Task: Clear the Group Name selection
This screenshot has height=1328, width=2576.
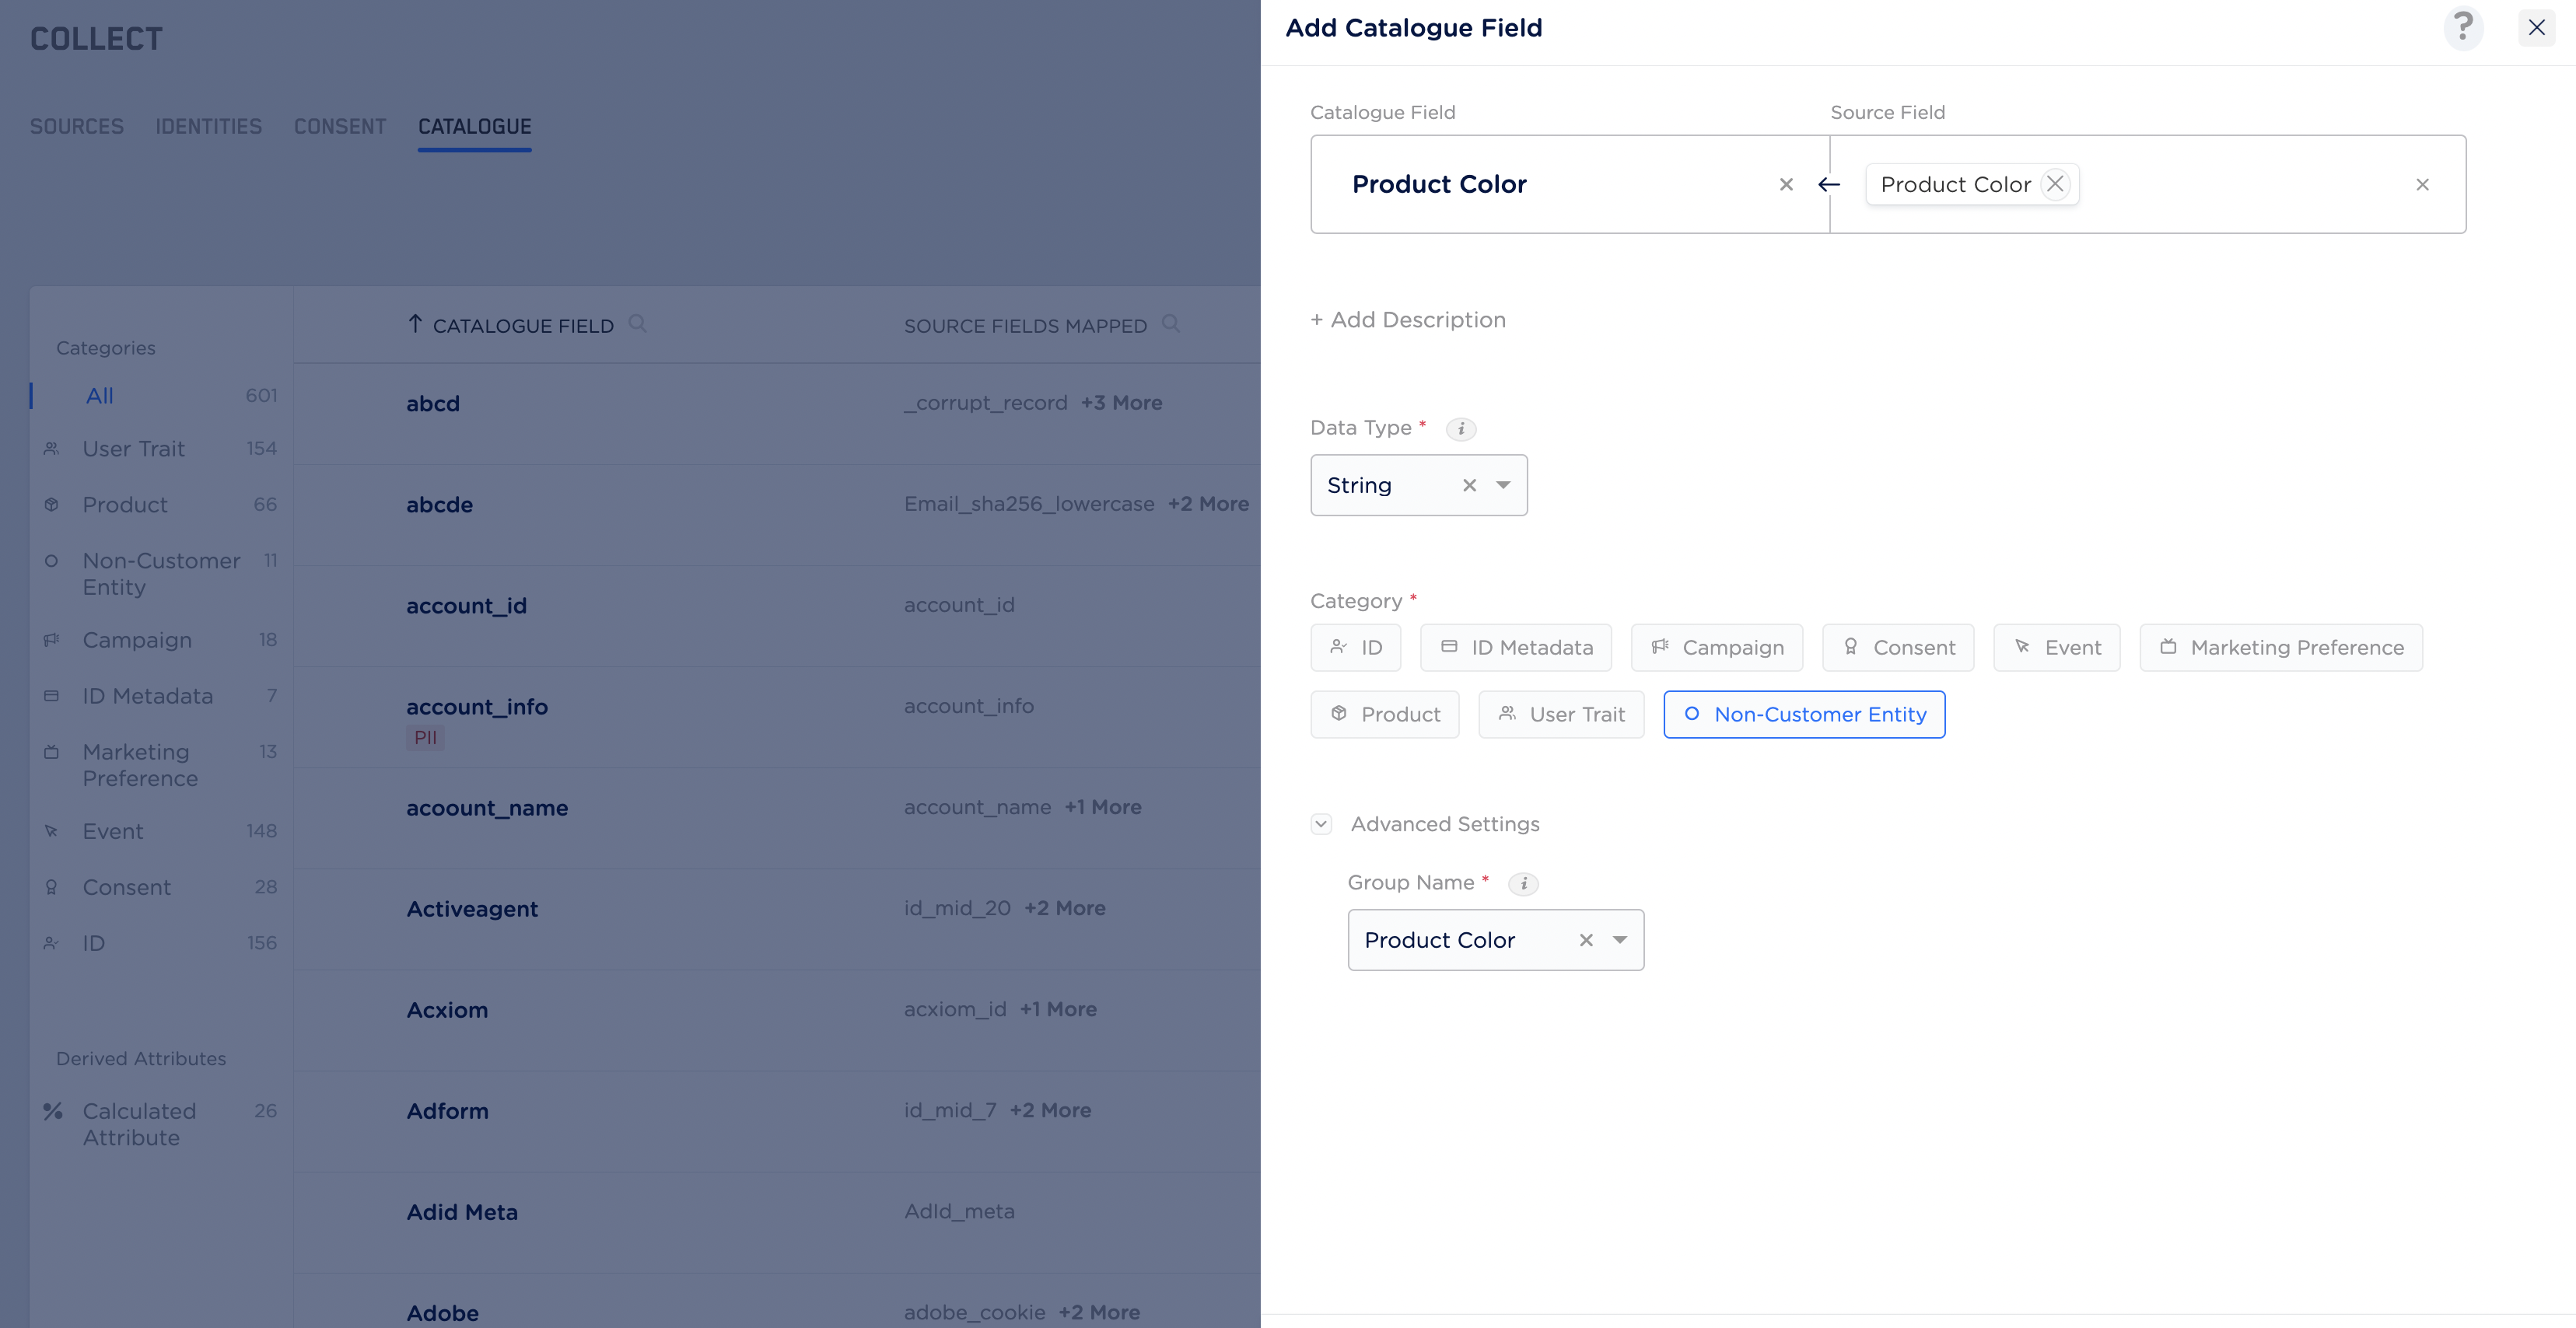Action: tap(1586, 940)
